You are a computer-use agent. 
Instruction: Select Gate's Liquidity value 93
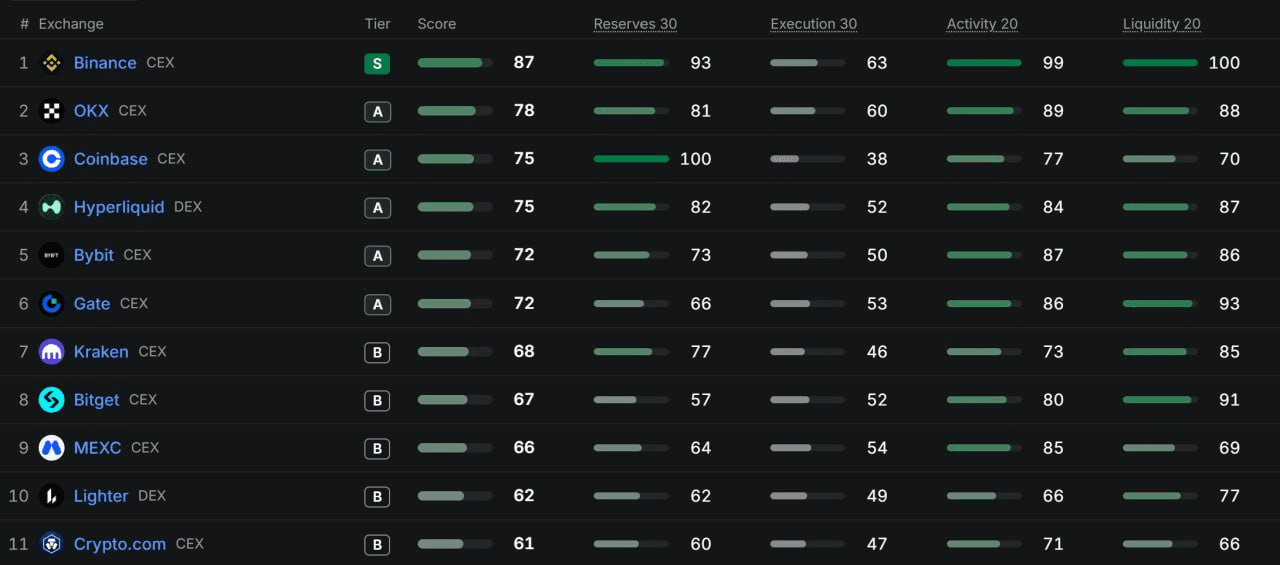point(1229,303)
